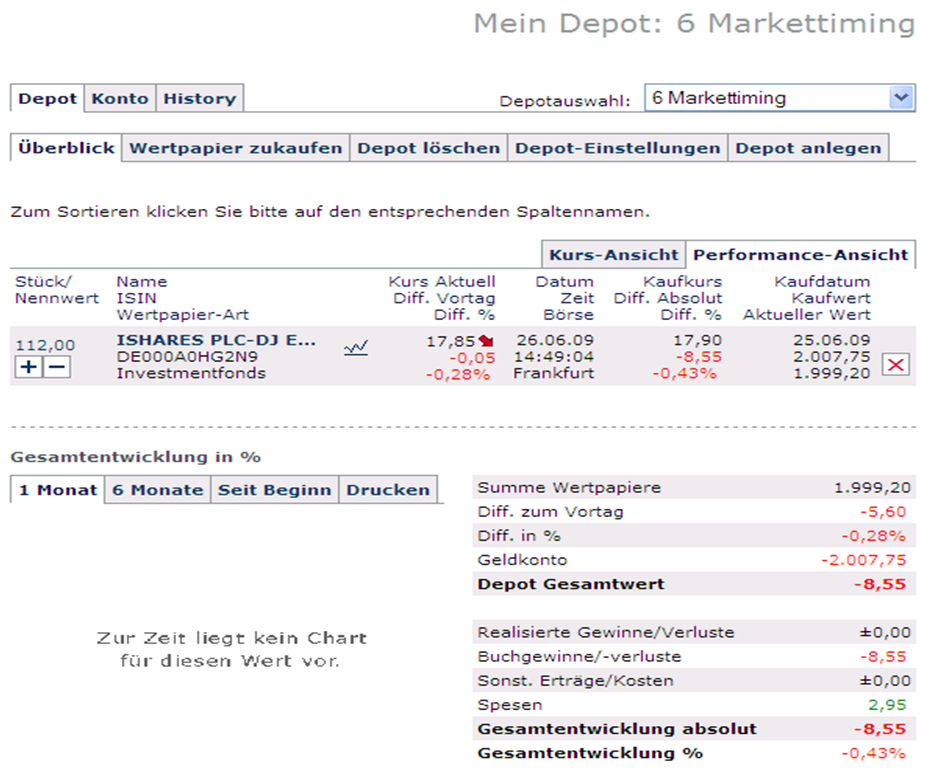The height and width of the screenshot is (769, 939).
Task: Sort by the Kaufdatum column header
Action: point(822,281)
